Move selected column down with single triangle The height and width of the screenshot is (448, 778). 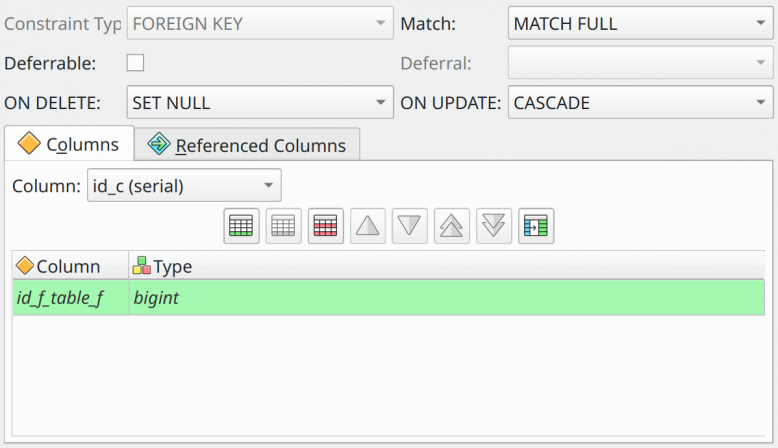(409, 226)
